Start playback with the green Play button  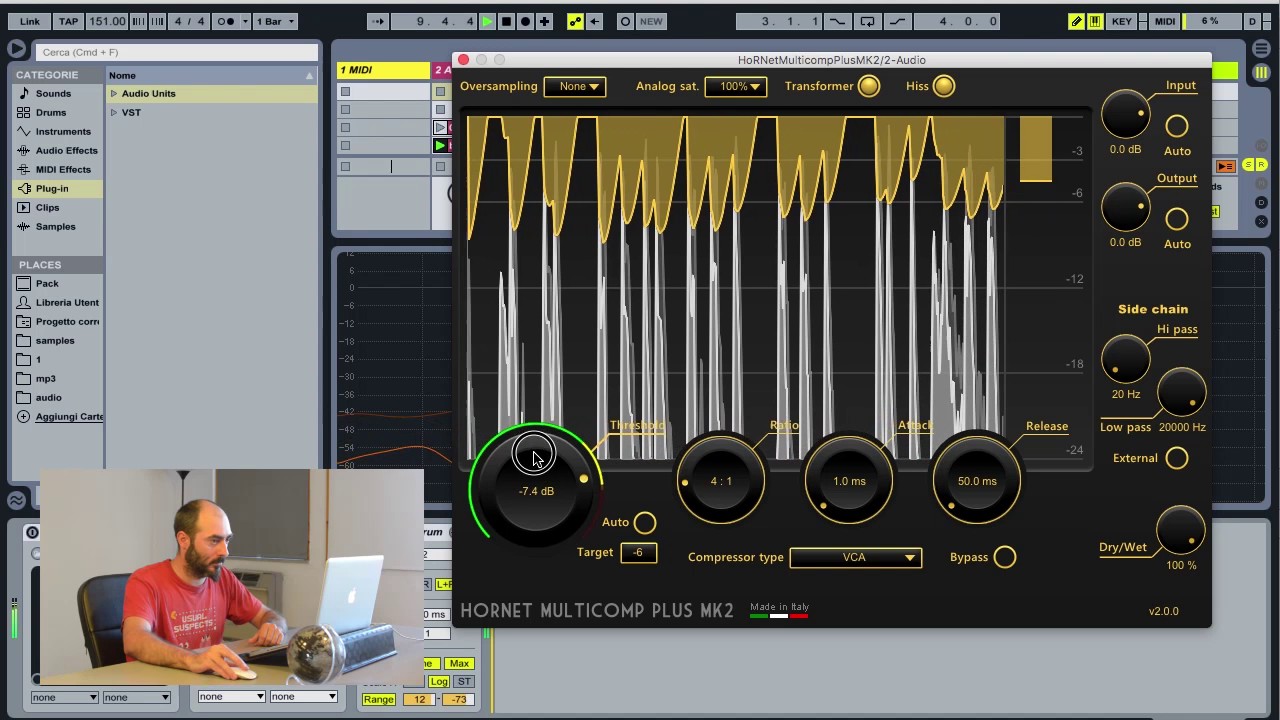point(487,21)
